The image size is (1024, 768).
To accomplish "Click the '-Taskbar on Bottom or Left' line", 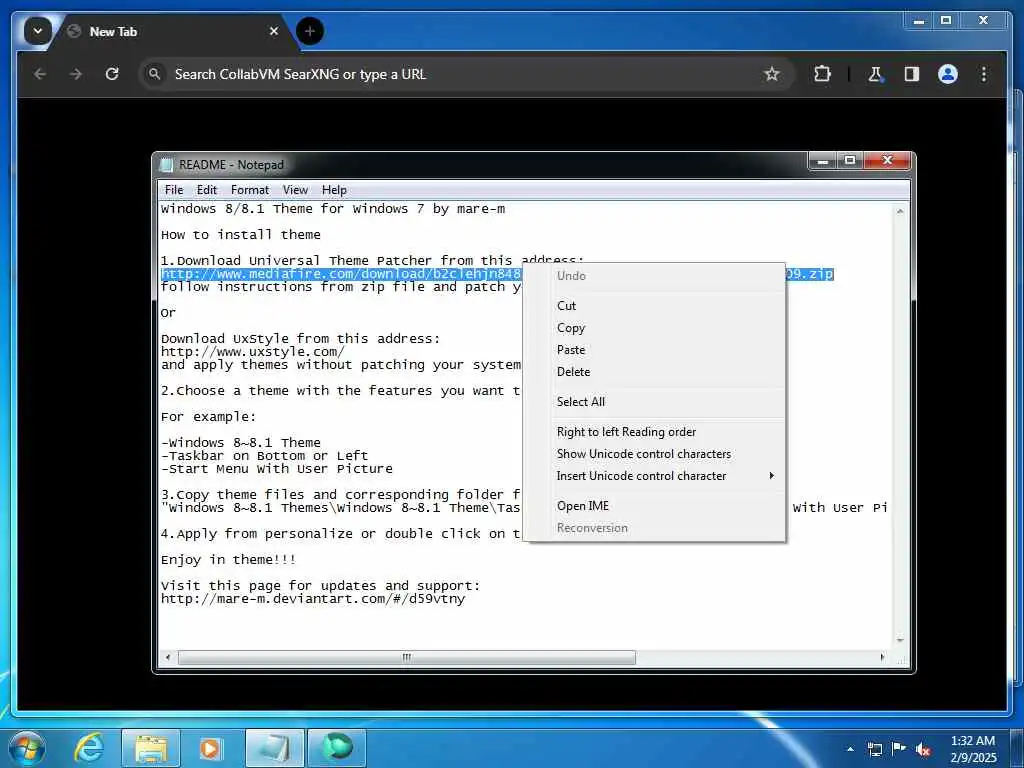I will (x=264, y=456).
